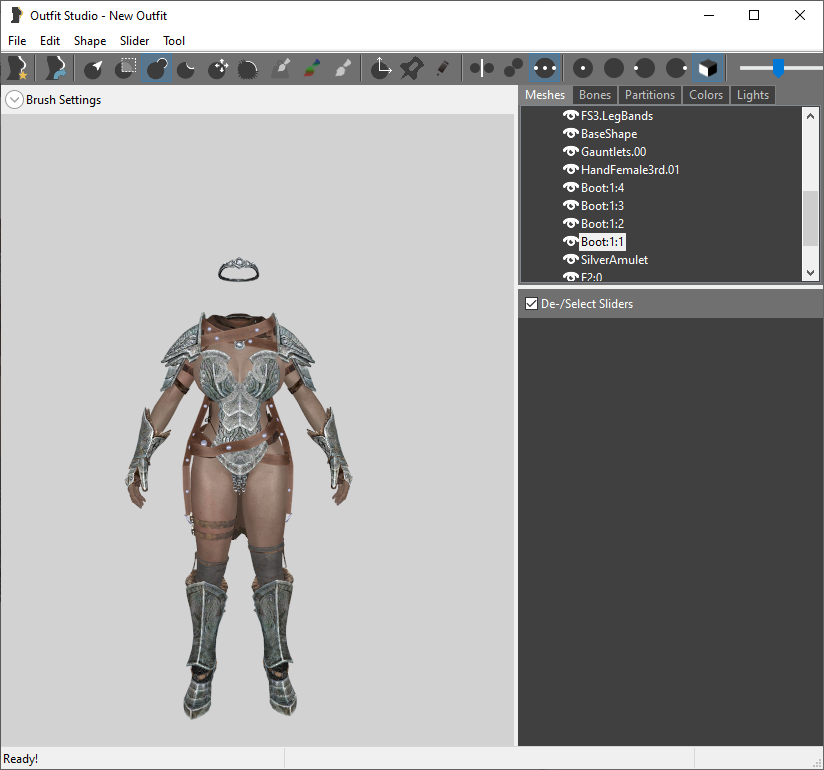Hide the FS3.LegBands mesh eye icon

(571, 116)
